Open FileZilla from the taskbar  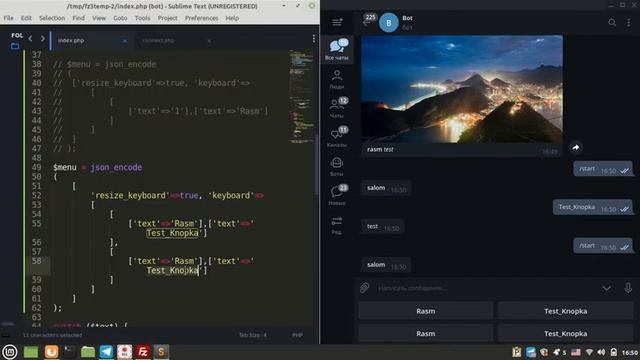click(143, 351)
